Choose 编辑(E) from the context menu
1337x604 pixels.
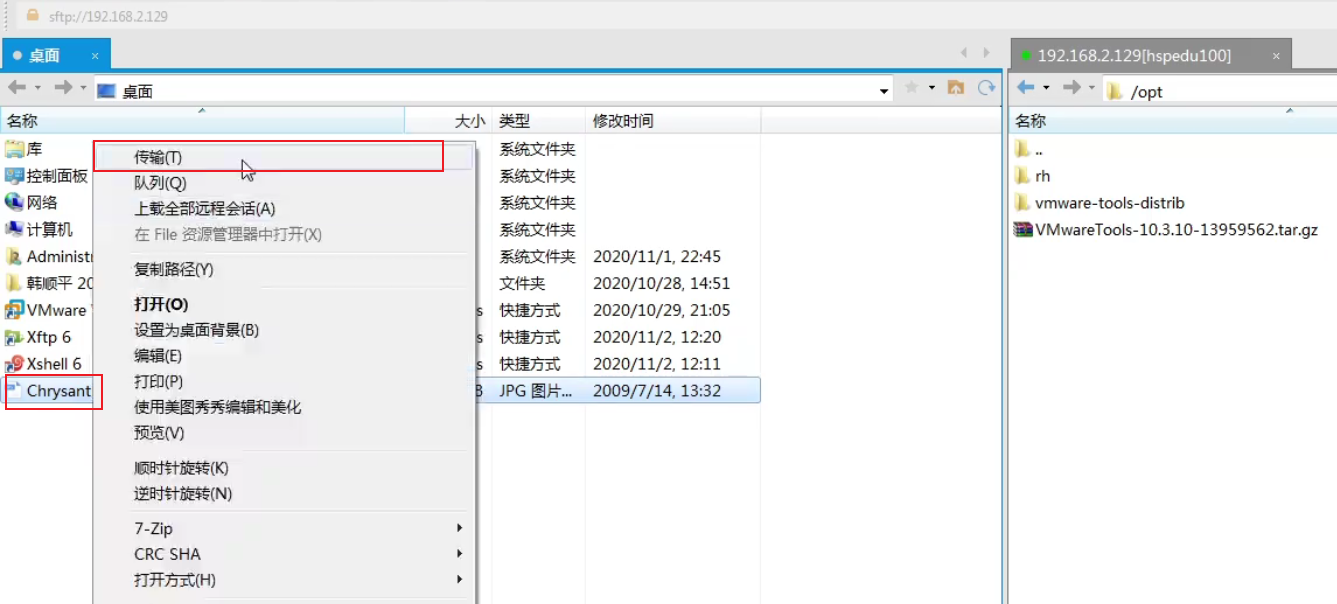284,356
